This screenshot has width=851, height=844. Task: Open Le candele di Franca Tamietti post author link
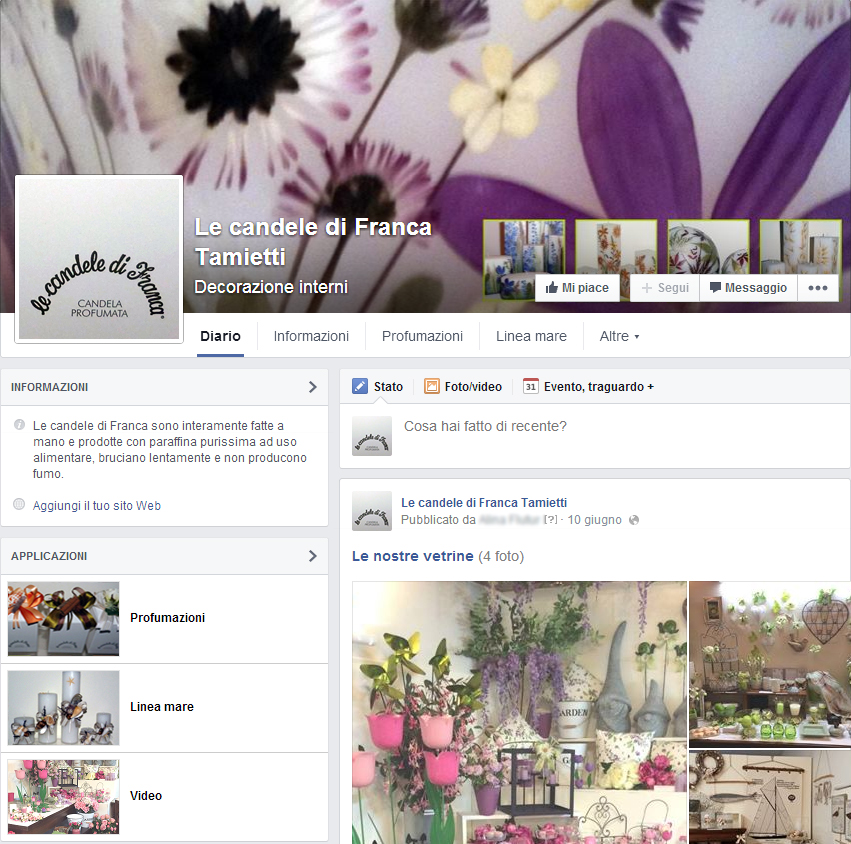click(x=484, y=503)
